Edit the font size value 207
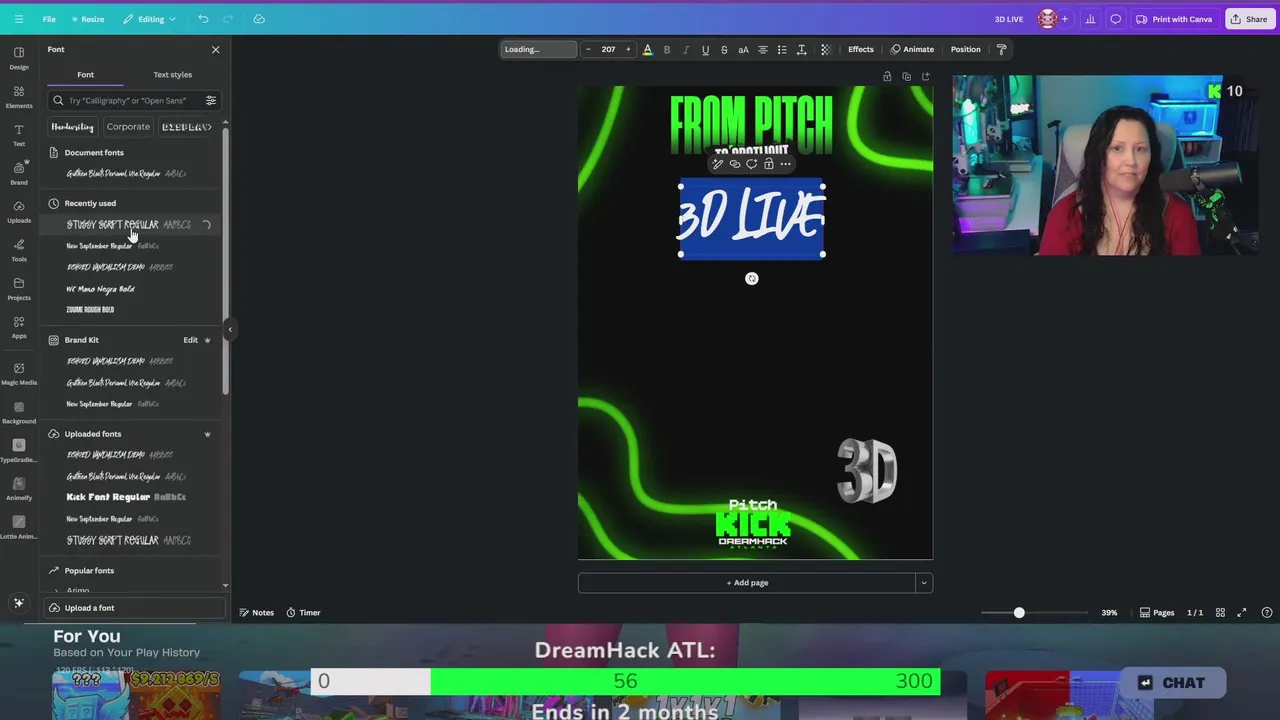Image resolution: width=1280 pixels, height=720 pixels. [608, 49]
